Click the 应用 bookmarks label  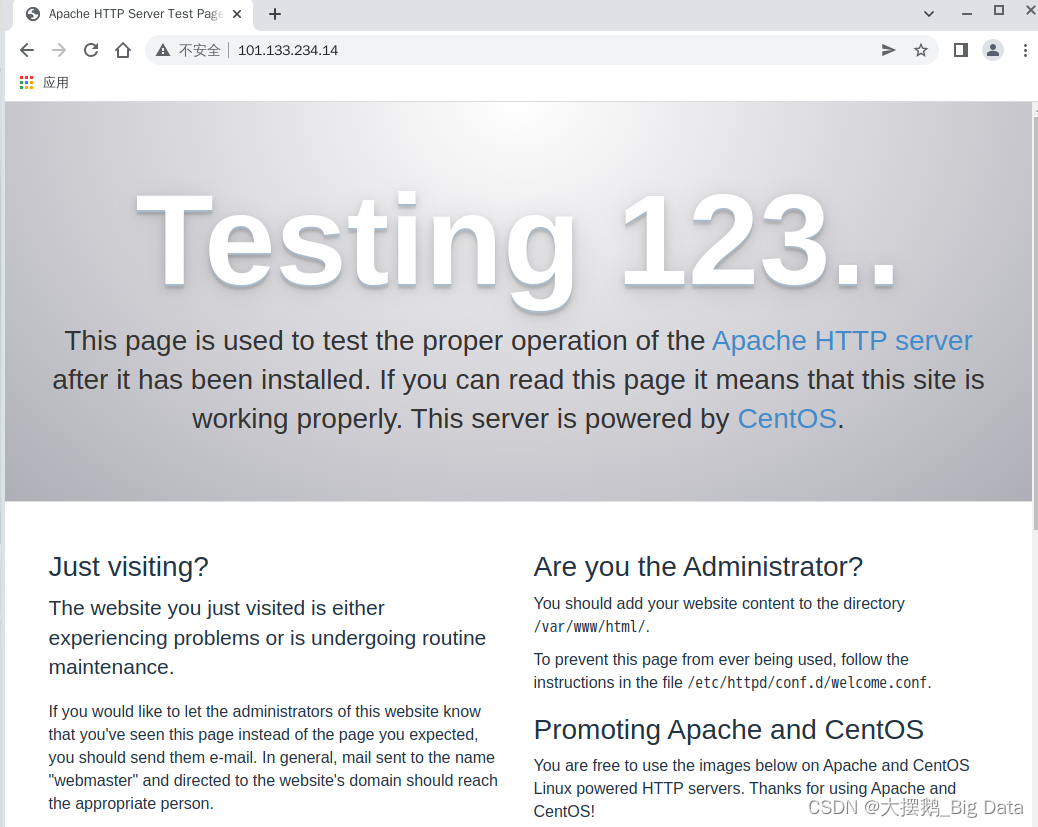tap(56, 83)
